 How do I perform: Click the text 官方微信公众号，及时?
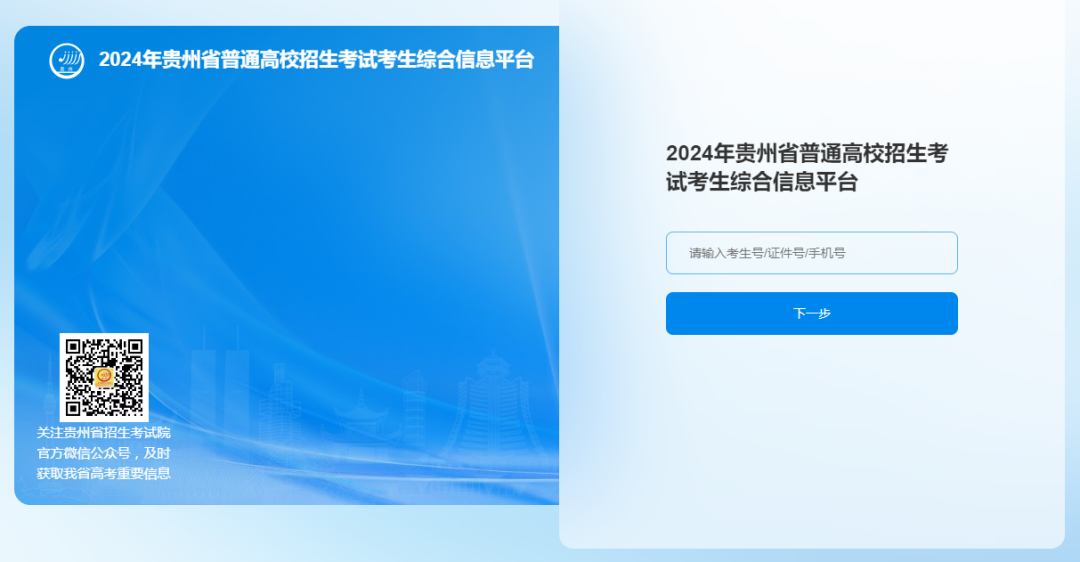tap(103, 453)
